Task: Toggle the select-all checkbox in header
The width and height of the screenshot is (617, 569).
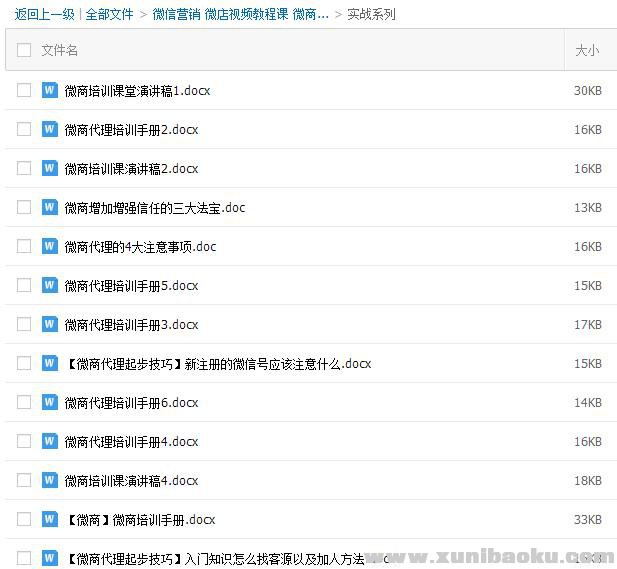Action: [24, 50]
